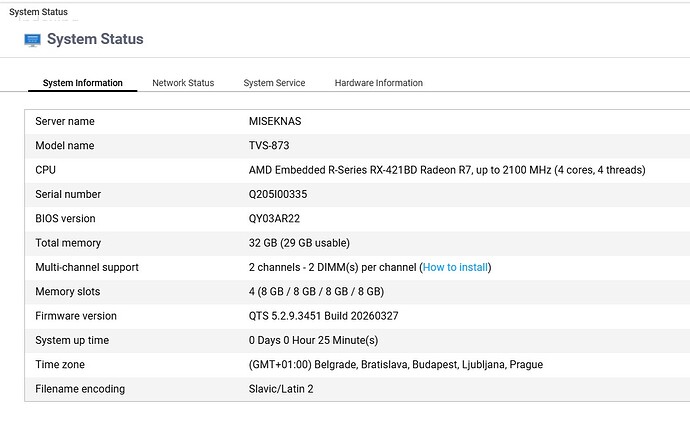Click the small System Status window title
Screen dimensions: 690x431
(38, 12)
